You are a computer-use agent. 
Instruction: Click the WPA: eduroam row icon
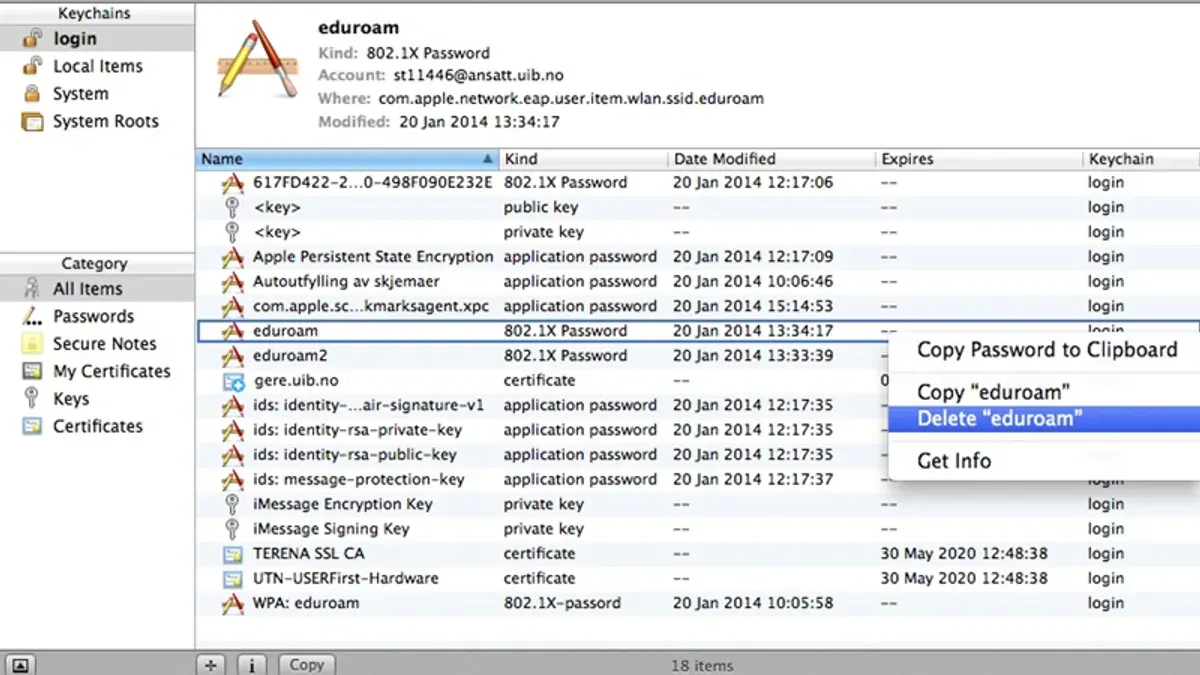point(232,603)
